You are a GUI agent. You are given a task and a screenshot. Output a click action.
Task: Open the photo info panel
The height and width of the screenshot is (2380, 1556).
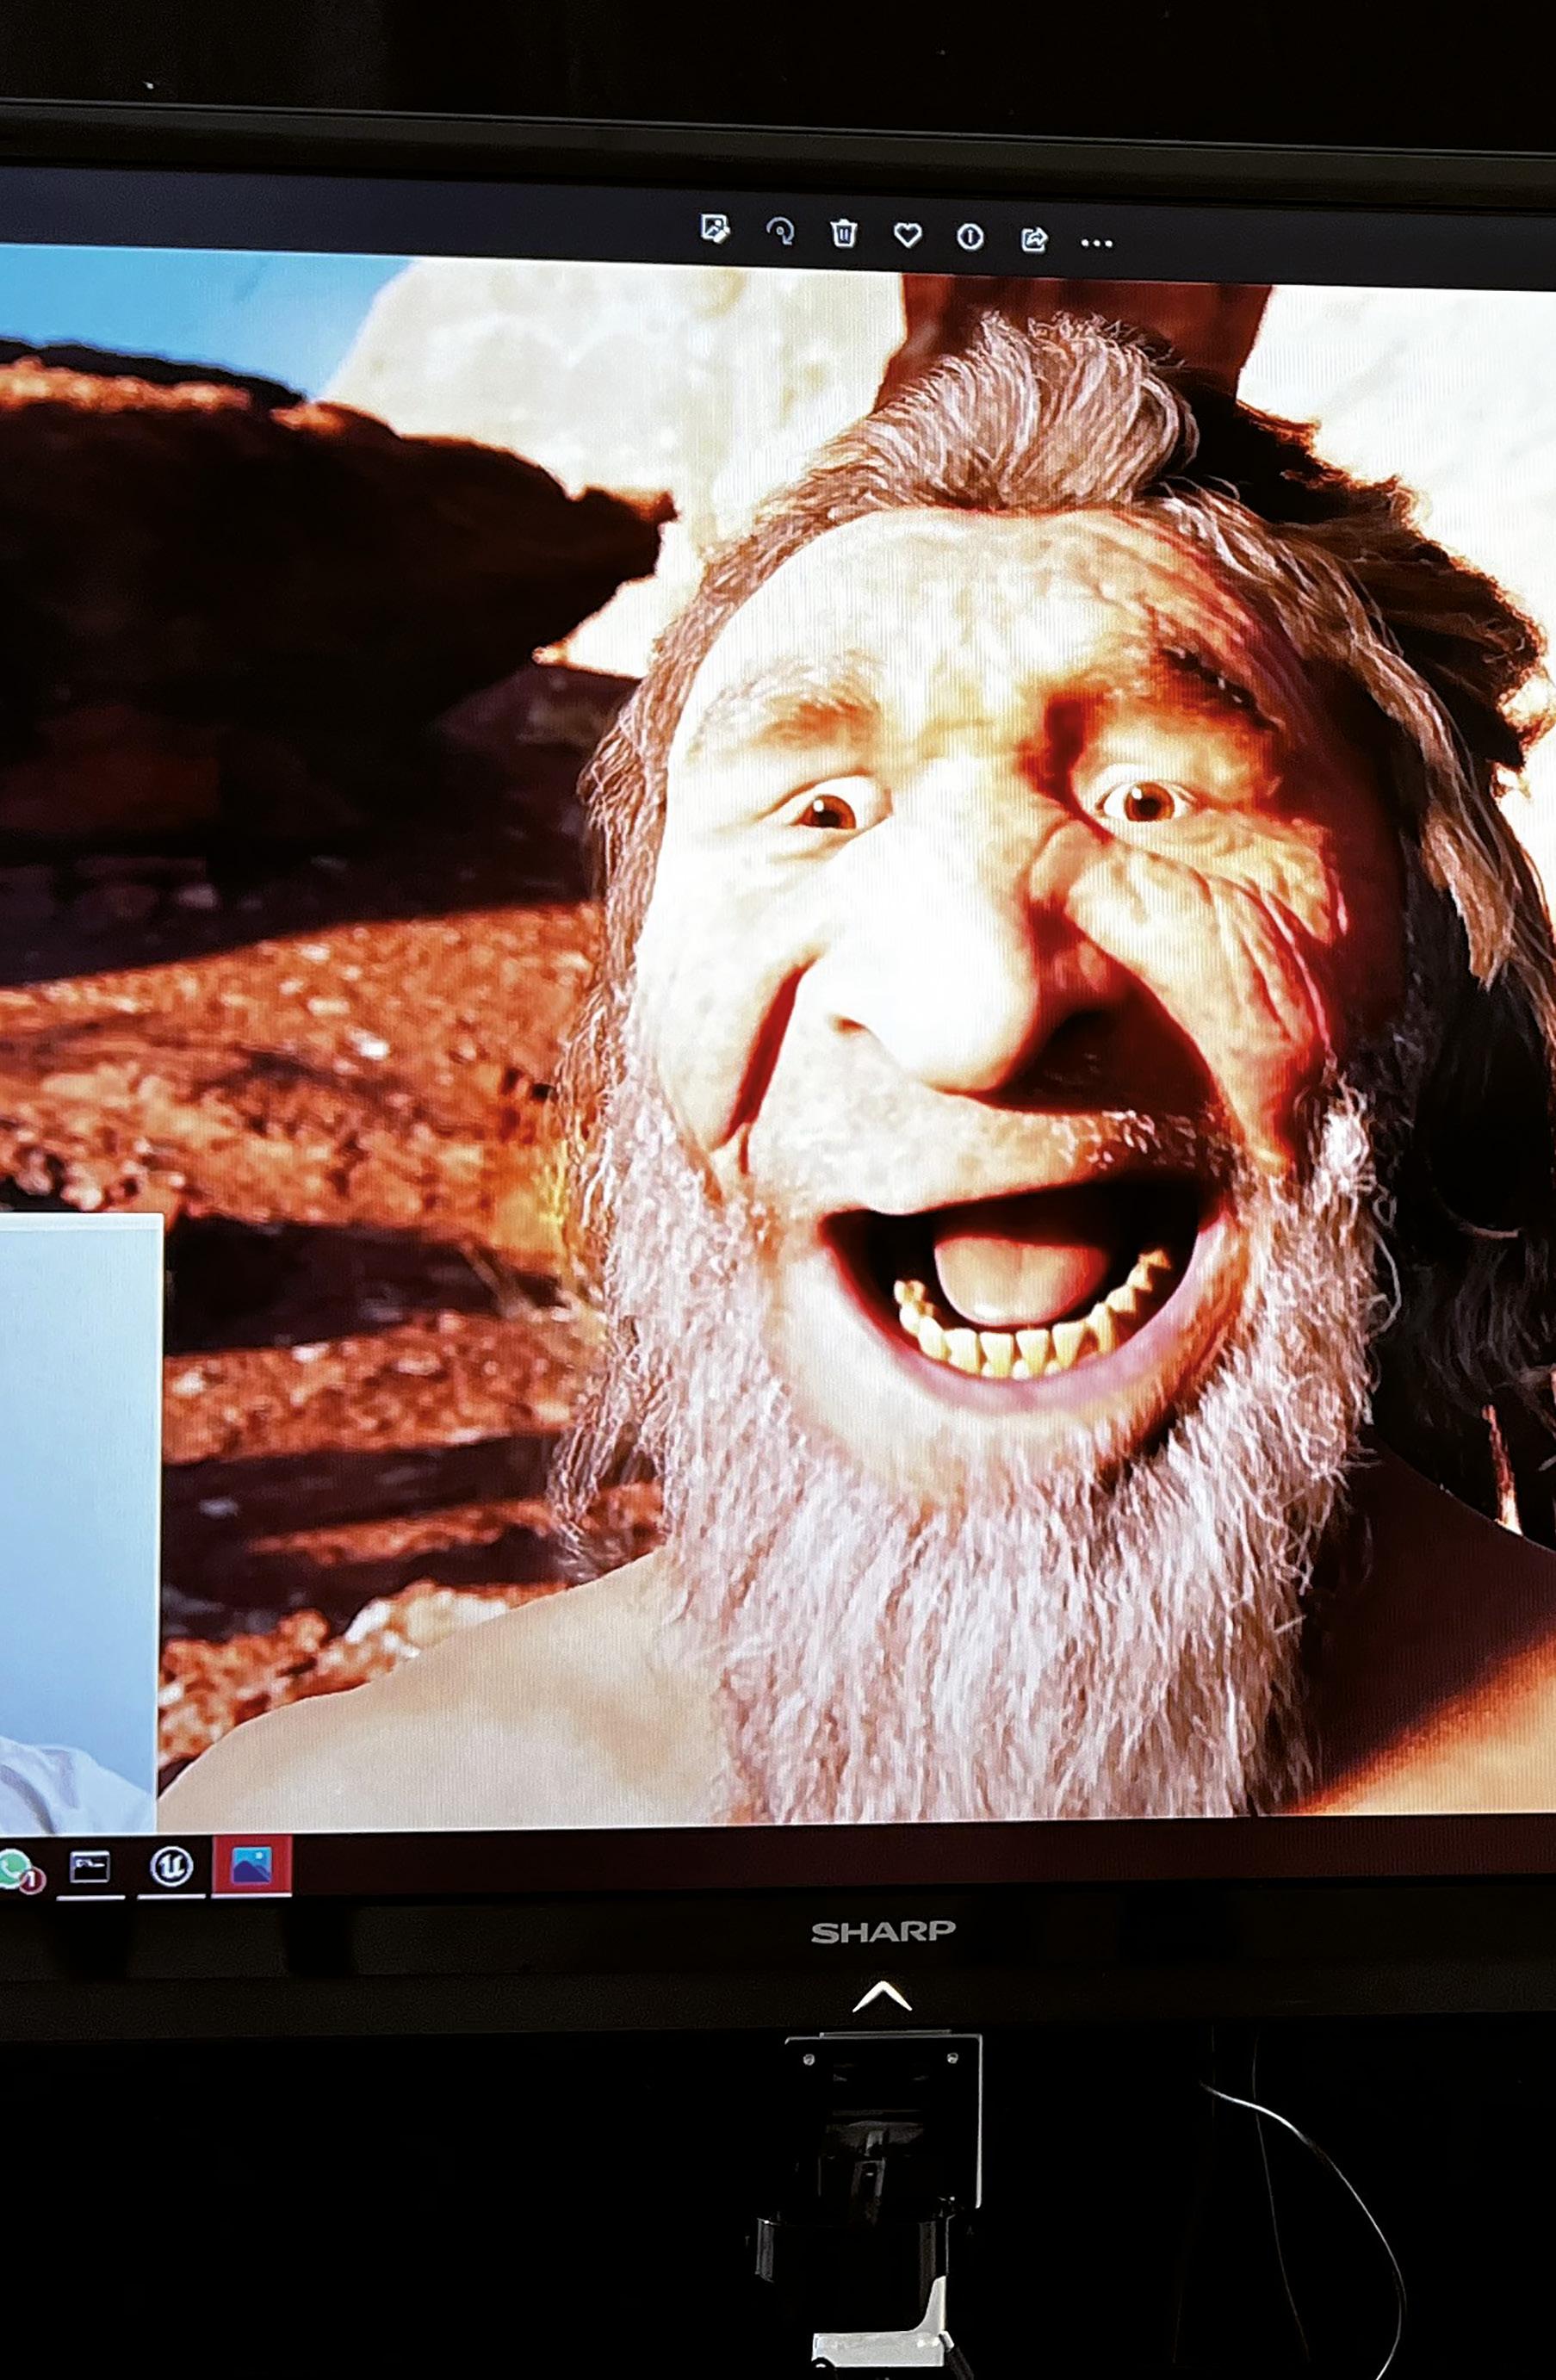tap(970, 237)
